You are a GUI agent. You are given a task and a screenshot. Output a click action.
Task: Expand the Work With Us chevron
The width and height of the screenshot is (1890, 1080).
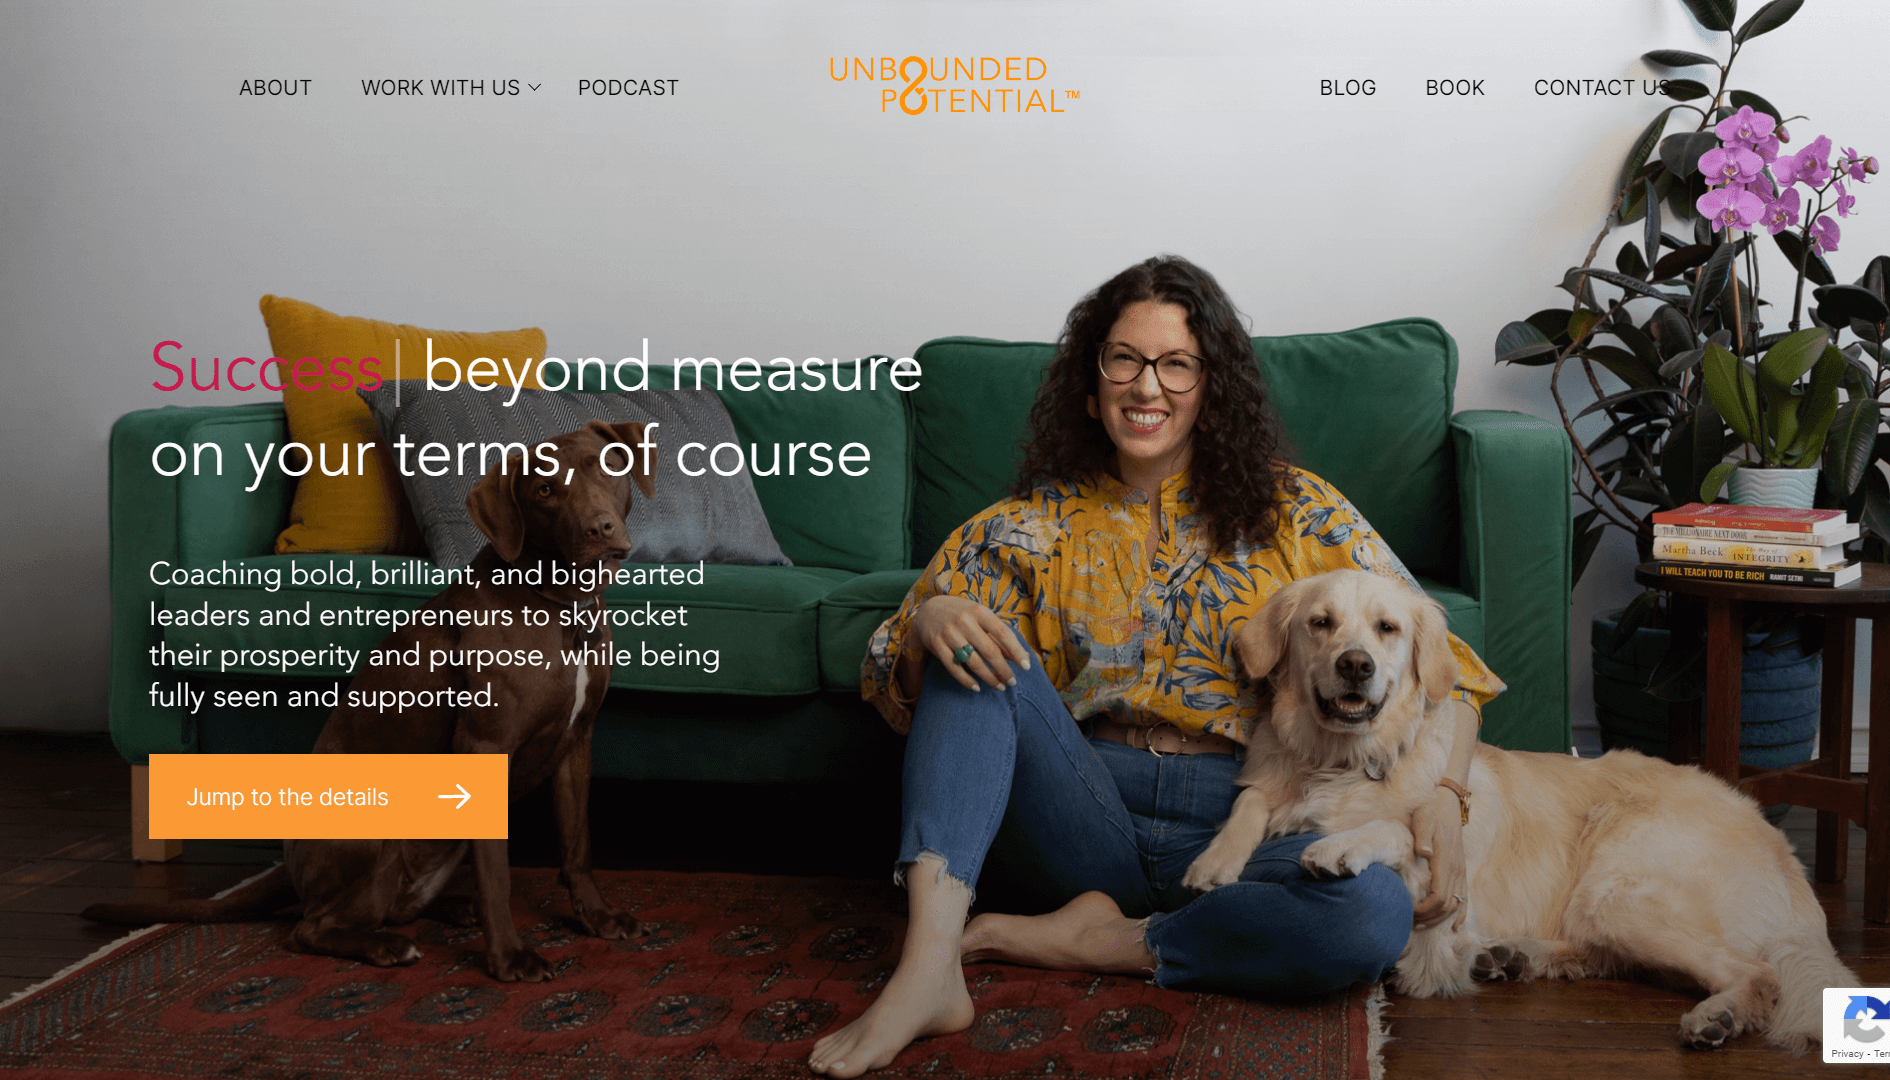[x=535, y=88]
